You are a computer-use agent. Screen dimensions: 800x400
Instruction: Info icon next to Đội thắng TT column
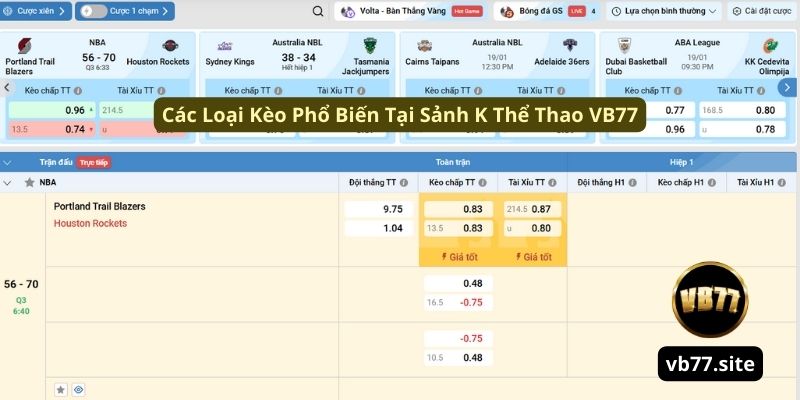404,183
